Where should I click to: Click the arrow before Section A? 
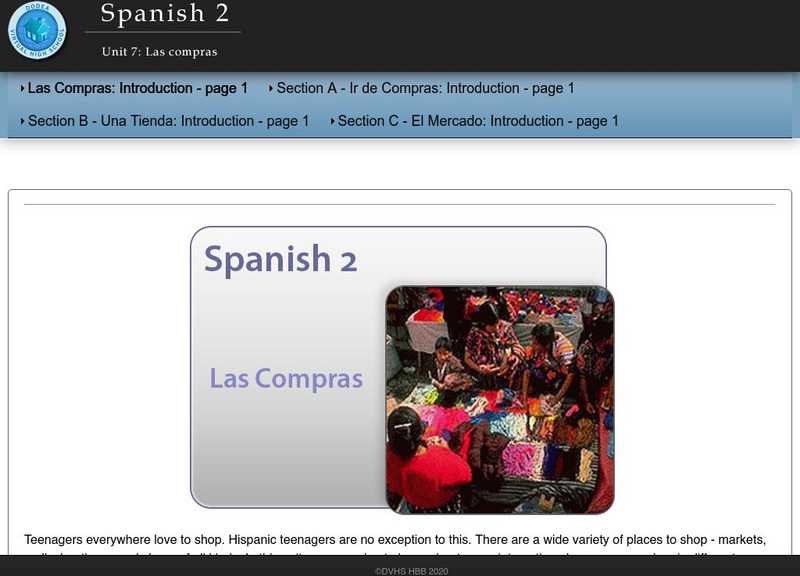[x=271, y=88]
